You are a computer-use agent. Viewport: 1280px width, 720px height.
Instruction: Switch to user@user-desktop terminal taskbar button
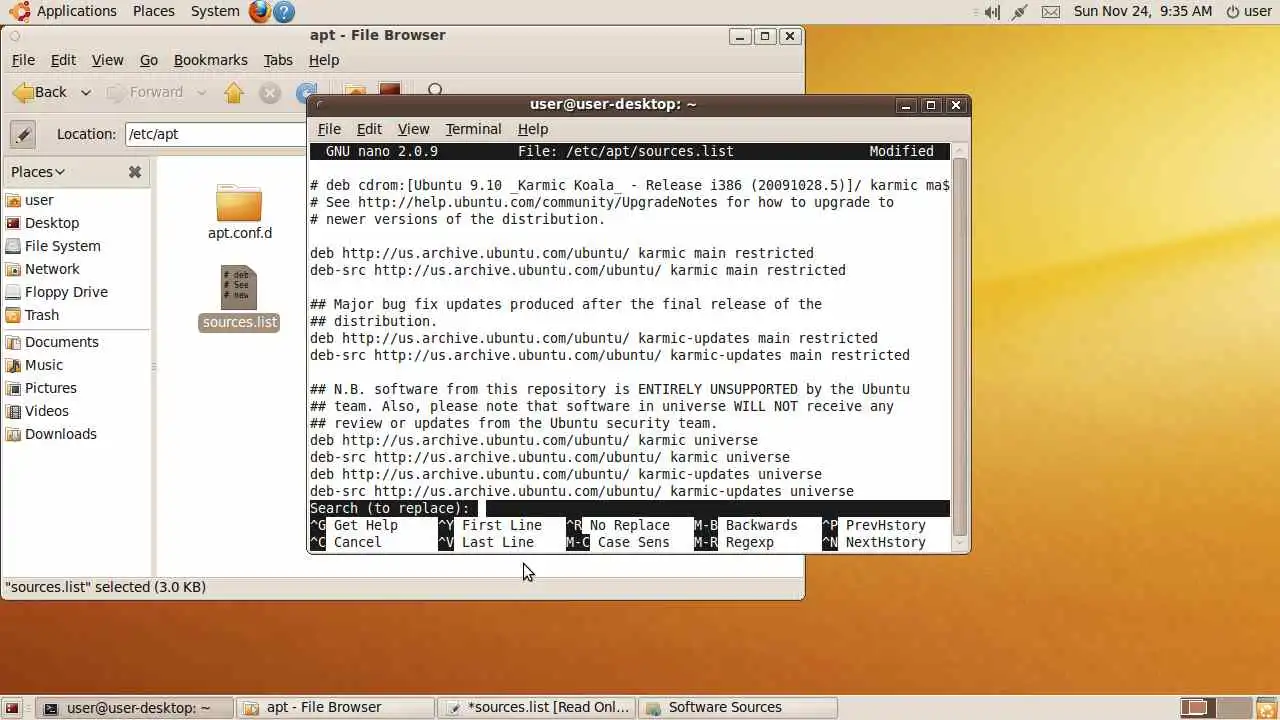pos(136,707)
